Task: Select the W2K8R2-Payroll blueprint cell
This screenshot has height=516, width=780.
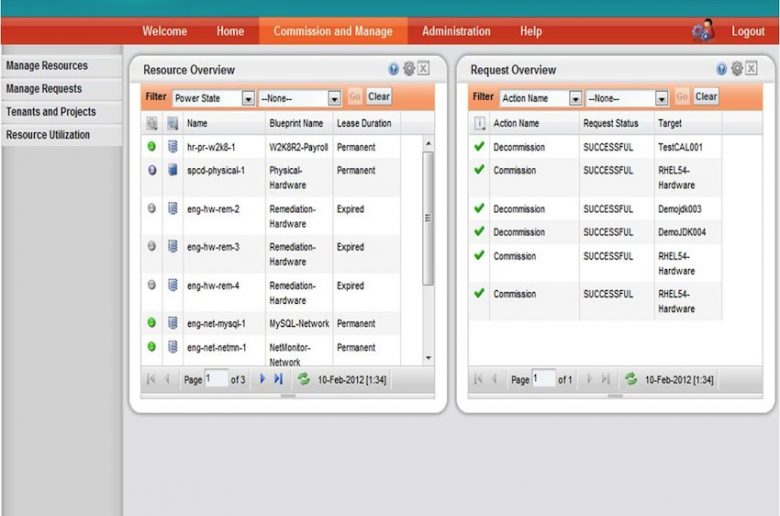Action: (298, 147)
